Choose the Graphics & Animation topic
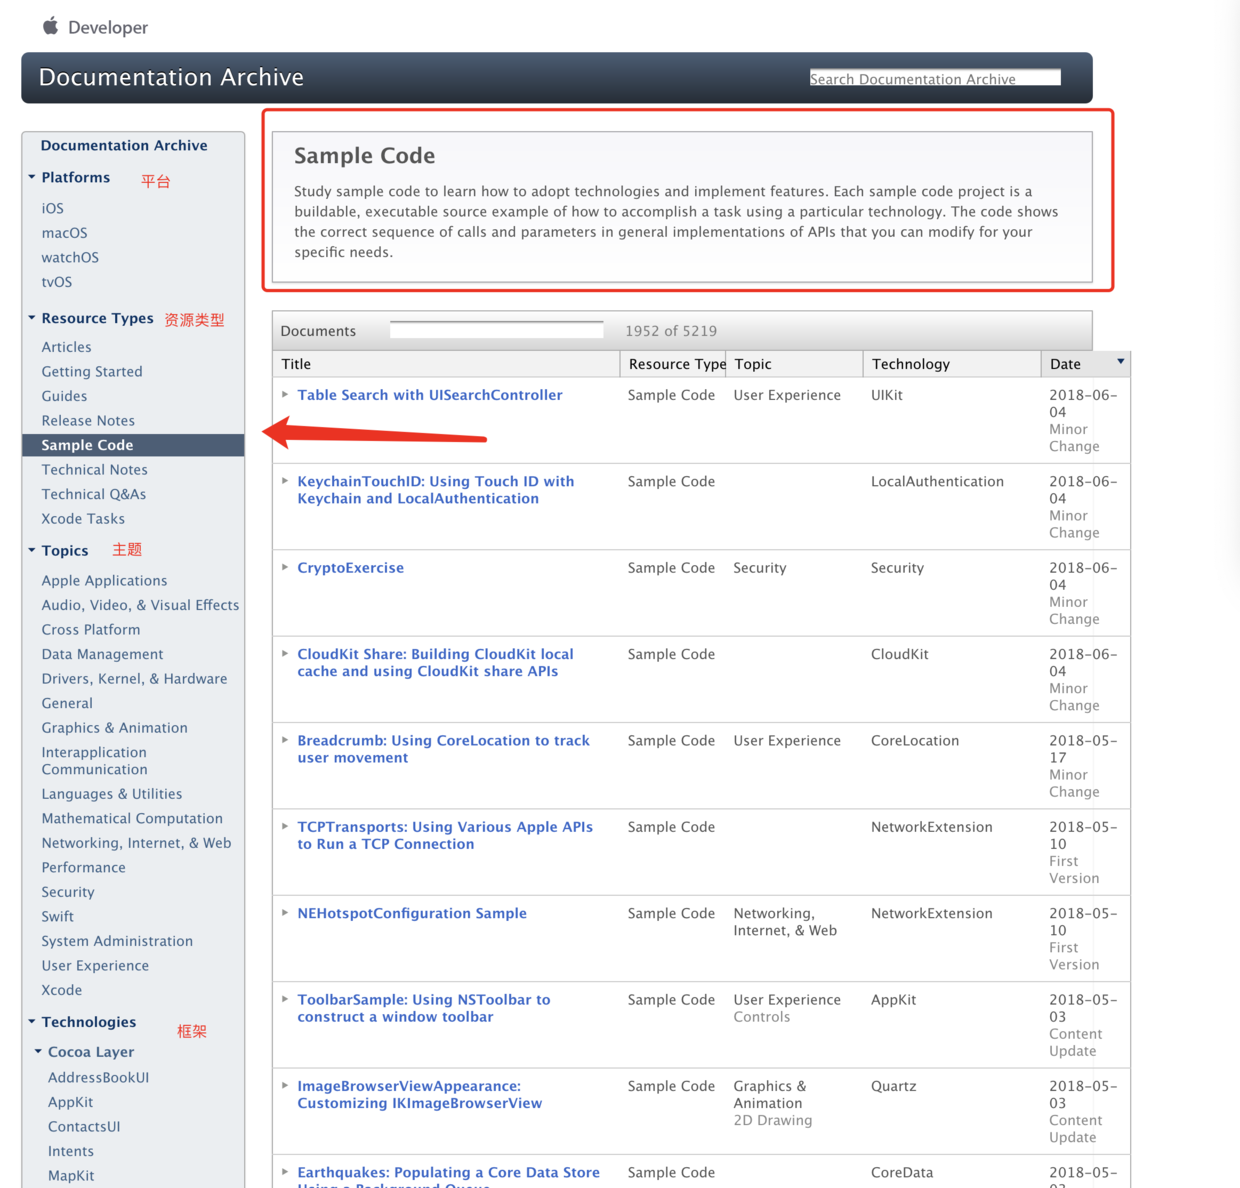This screenshot has height=1188, width=1240. [x=114, y=728]
